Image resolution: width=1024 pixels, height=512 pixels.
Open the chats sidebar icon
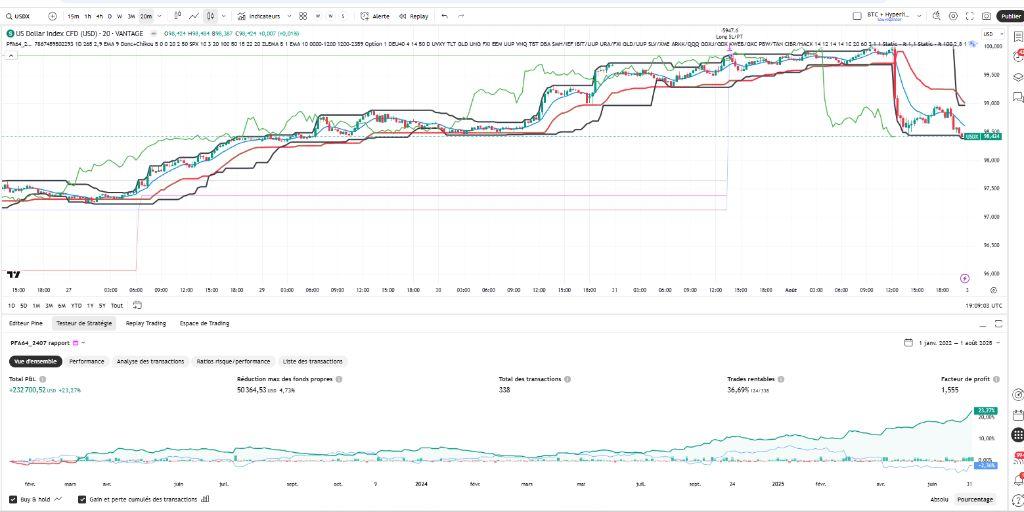pos(1017,97)
